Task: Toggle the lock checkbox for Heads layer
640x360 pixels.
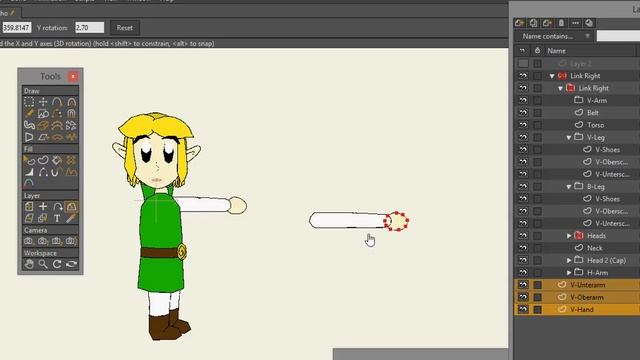Action: (x=538, y=236)
